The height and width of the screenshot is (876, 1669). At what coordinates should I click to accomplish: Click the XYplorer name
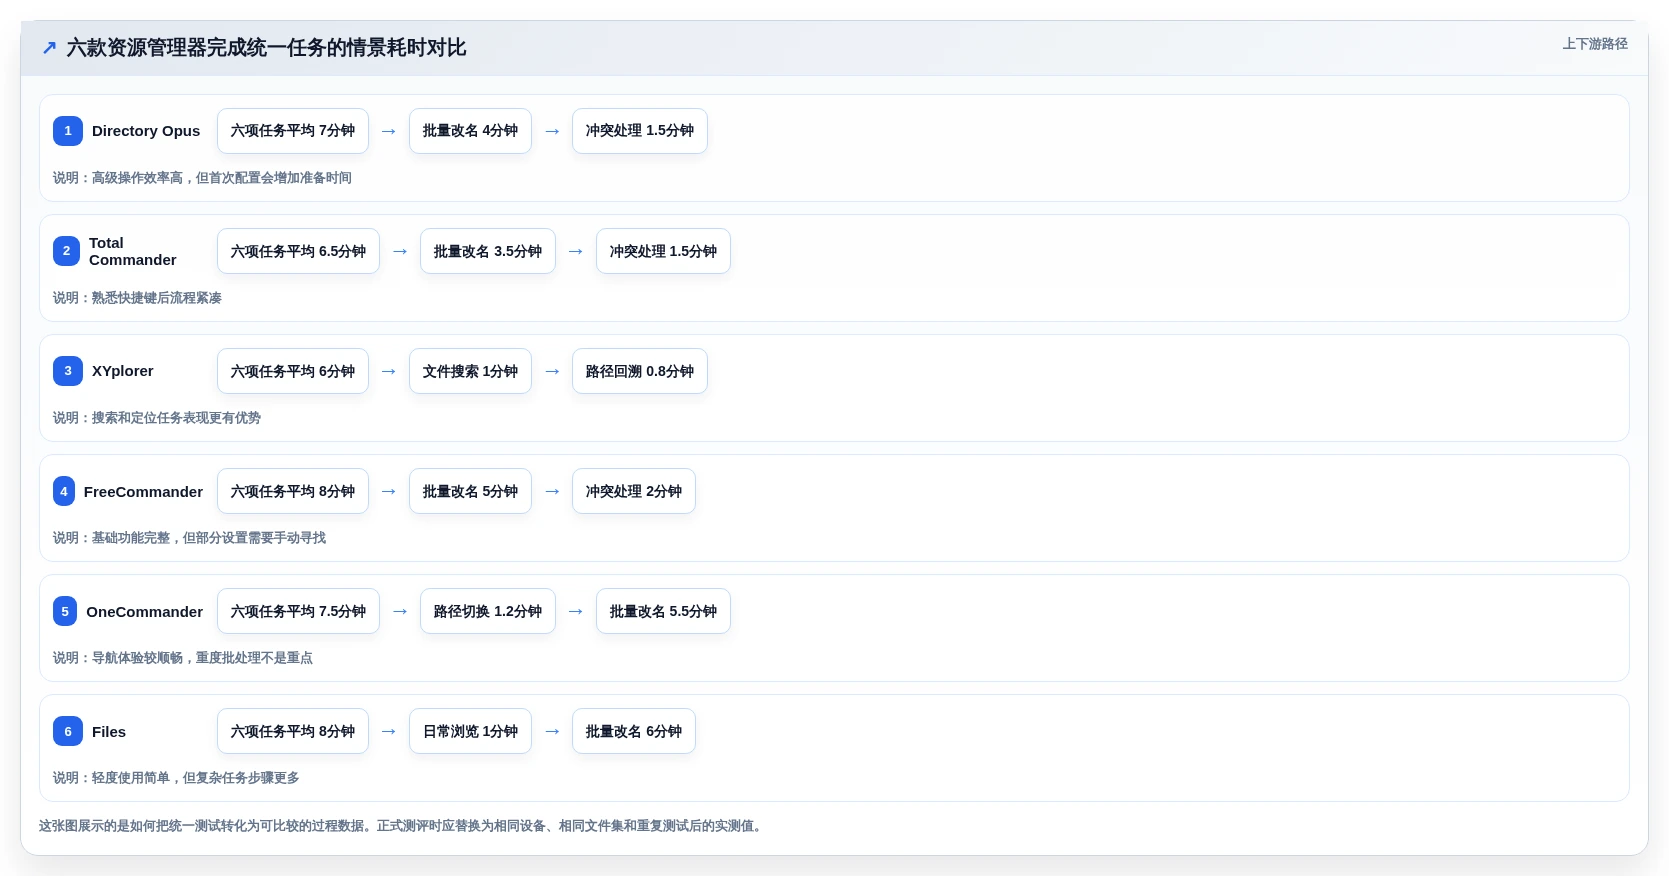tap(123, 371)
